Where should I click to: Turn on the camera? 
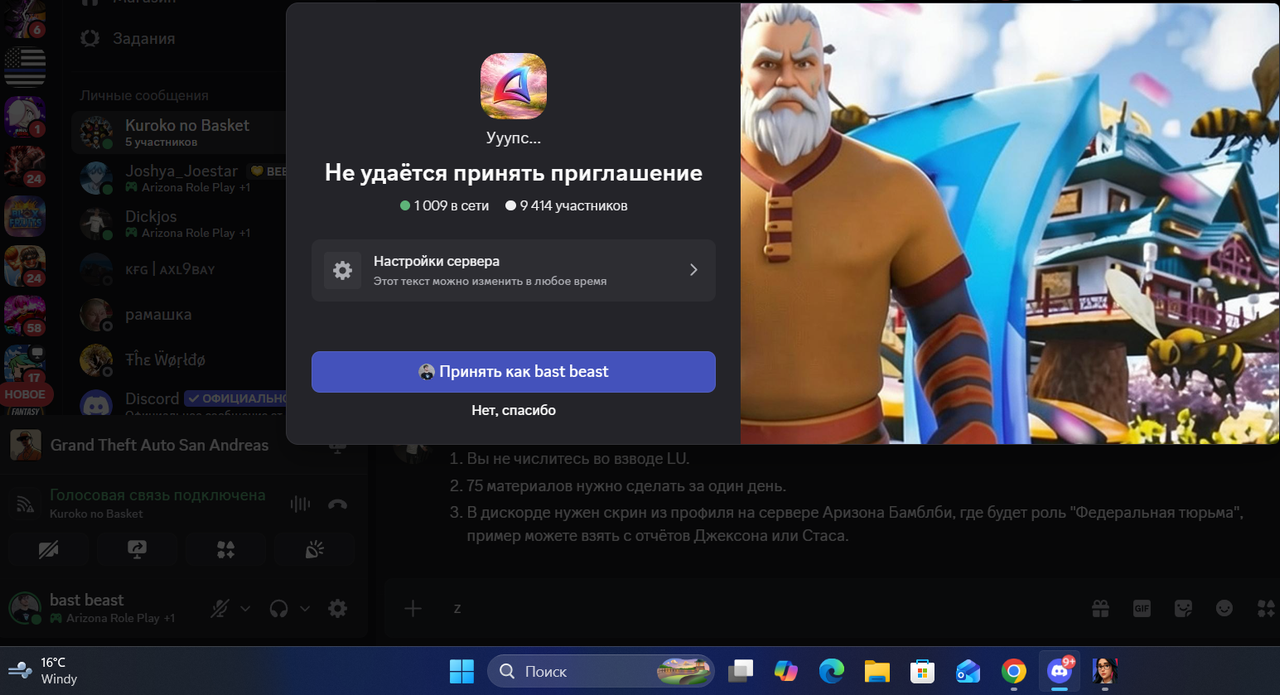click(50, 549)
